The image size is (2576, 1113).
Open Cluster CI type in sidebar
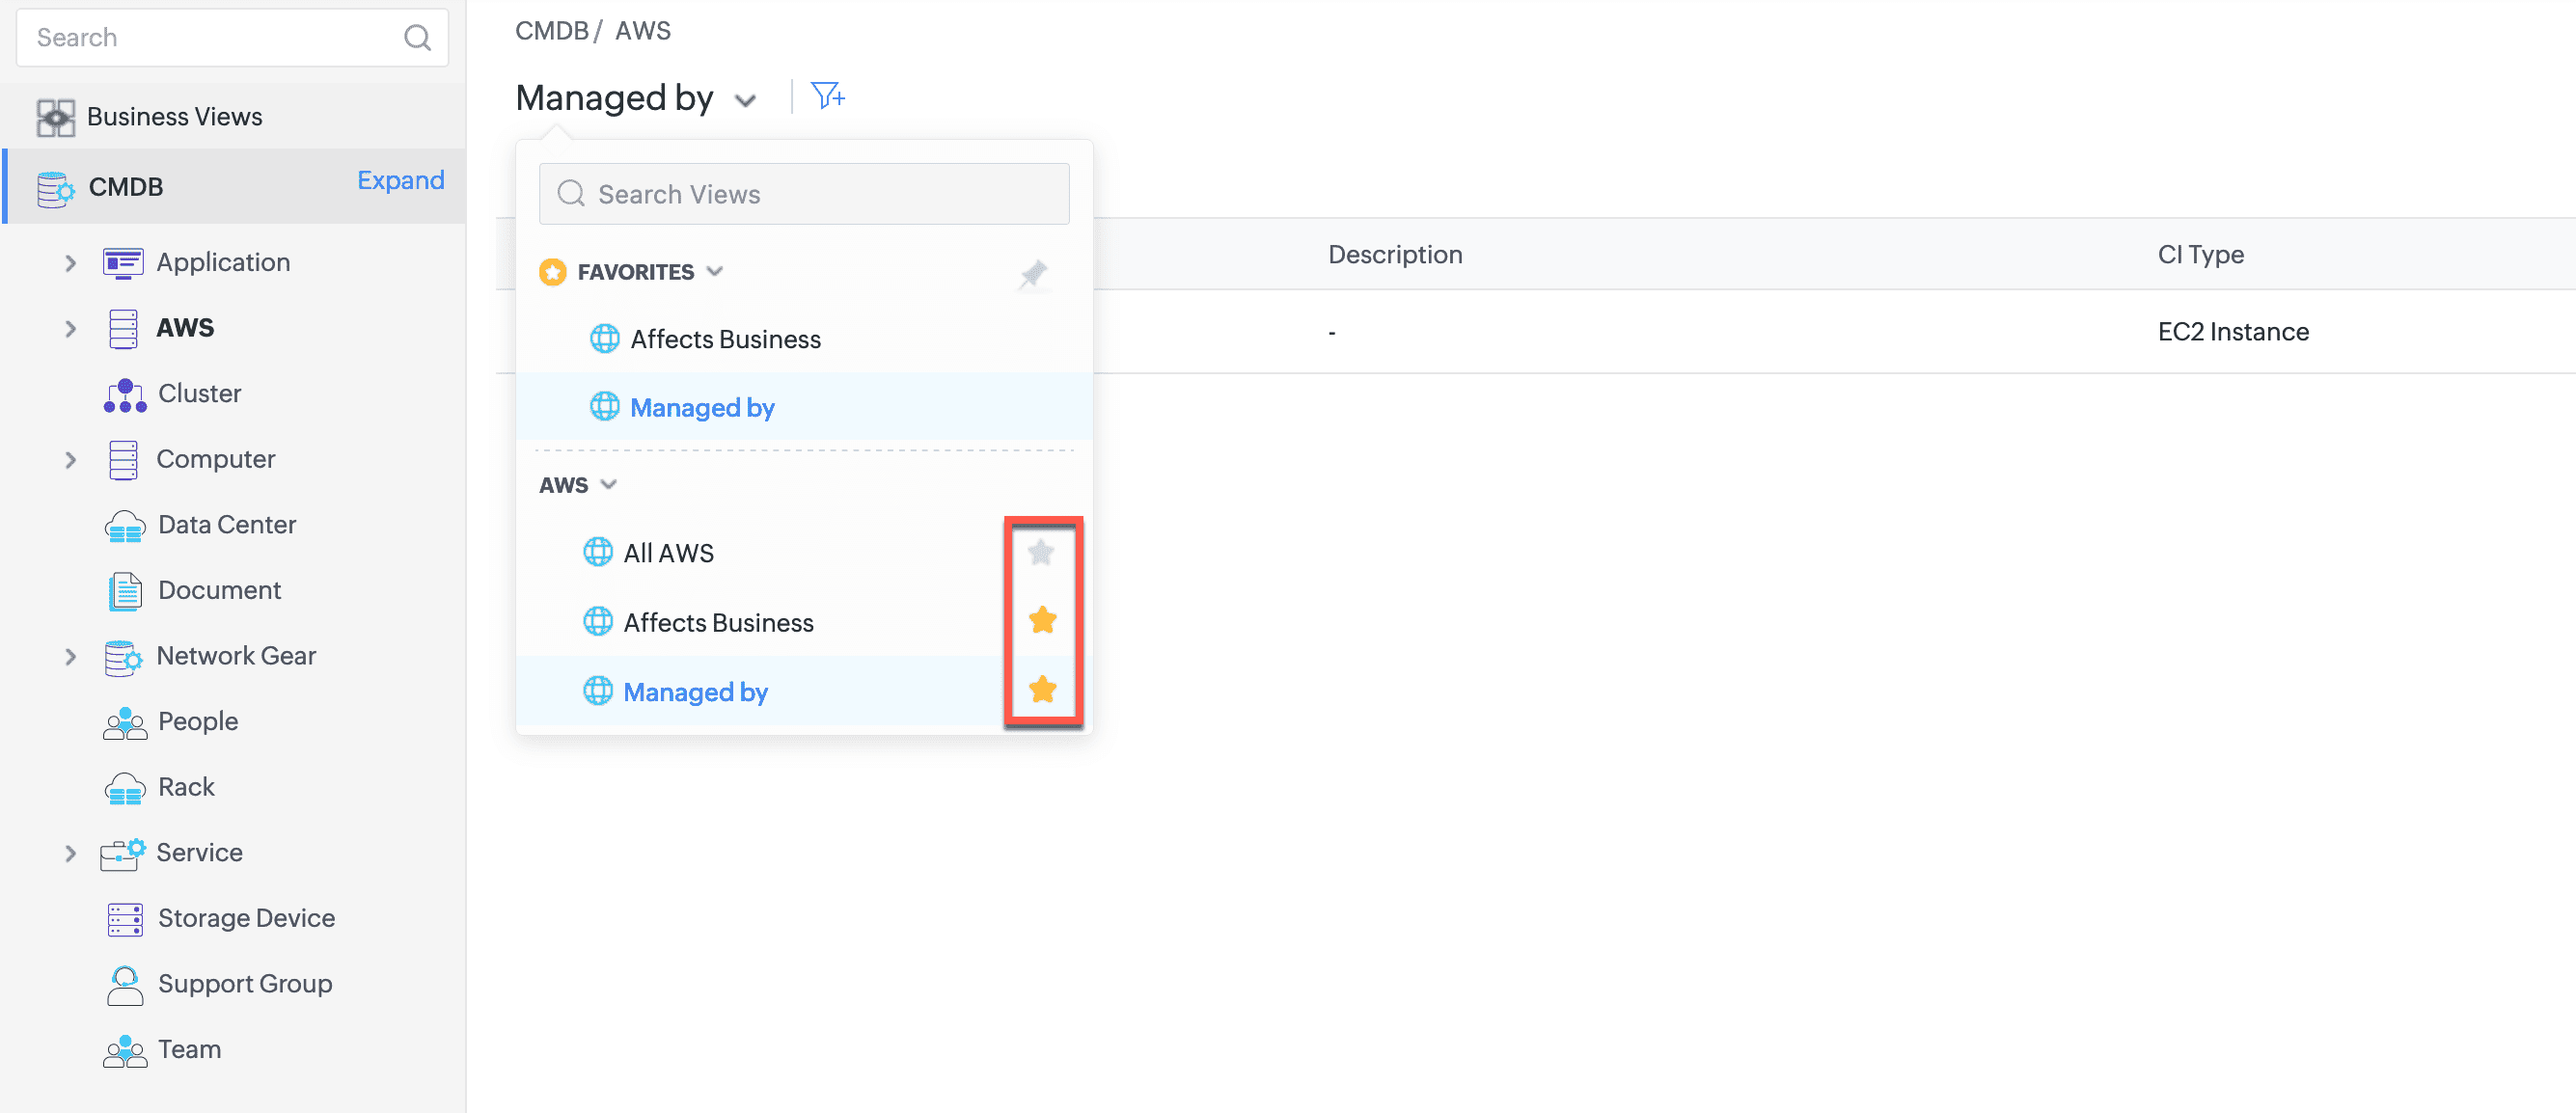[x=198, y=393]
